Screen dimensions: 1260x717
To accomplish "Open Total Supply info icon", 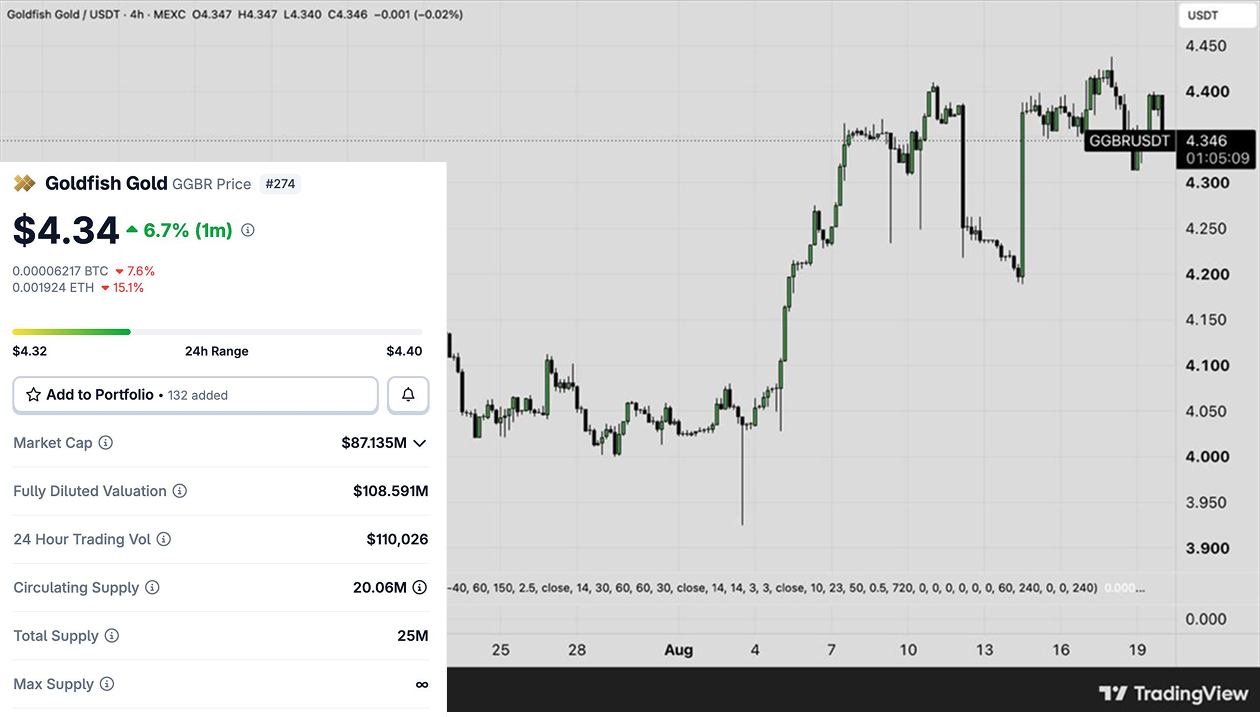I will [x=112, y=636].
